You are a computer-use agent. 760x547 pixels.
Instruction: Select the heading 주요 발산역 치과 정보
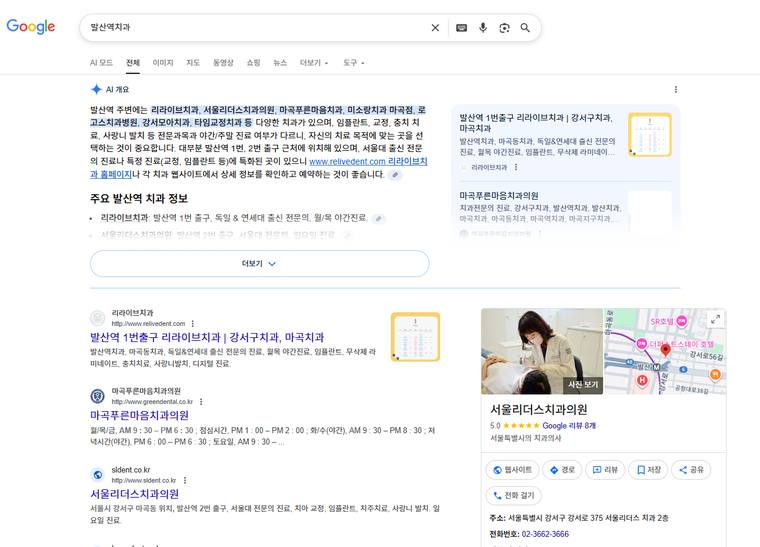tap(139, 198)
